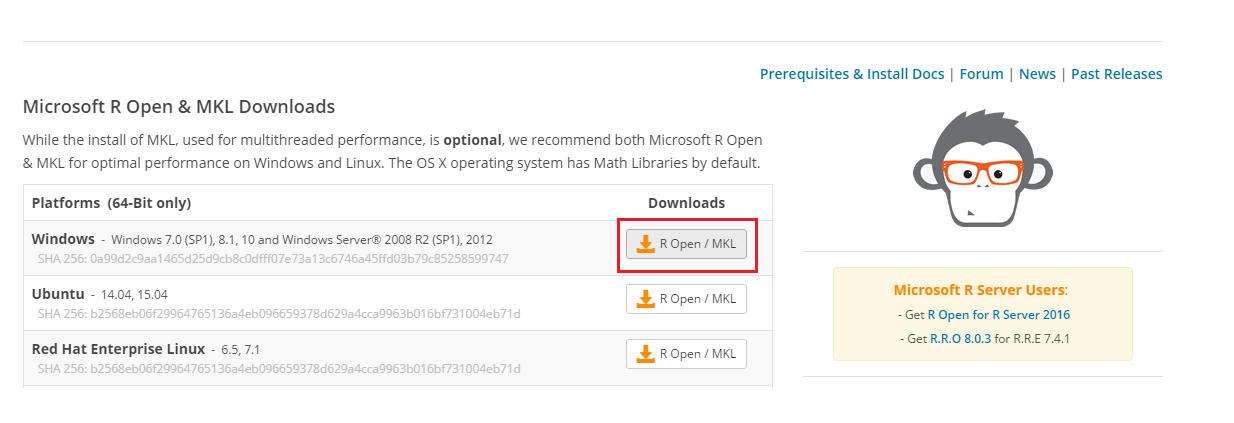Go to the Forum link
The width and height of the screenshot is (1234, 423).
pyautogui.click(x=981, y=74)
